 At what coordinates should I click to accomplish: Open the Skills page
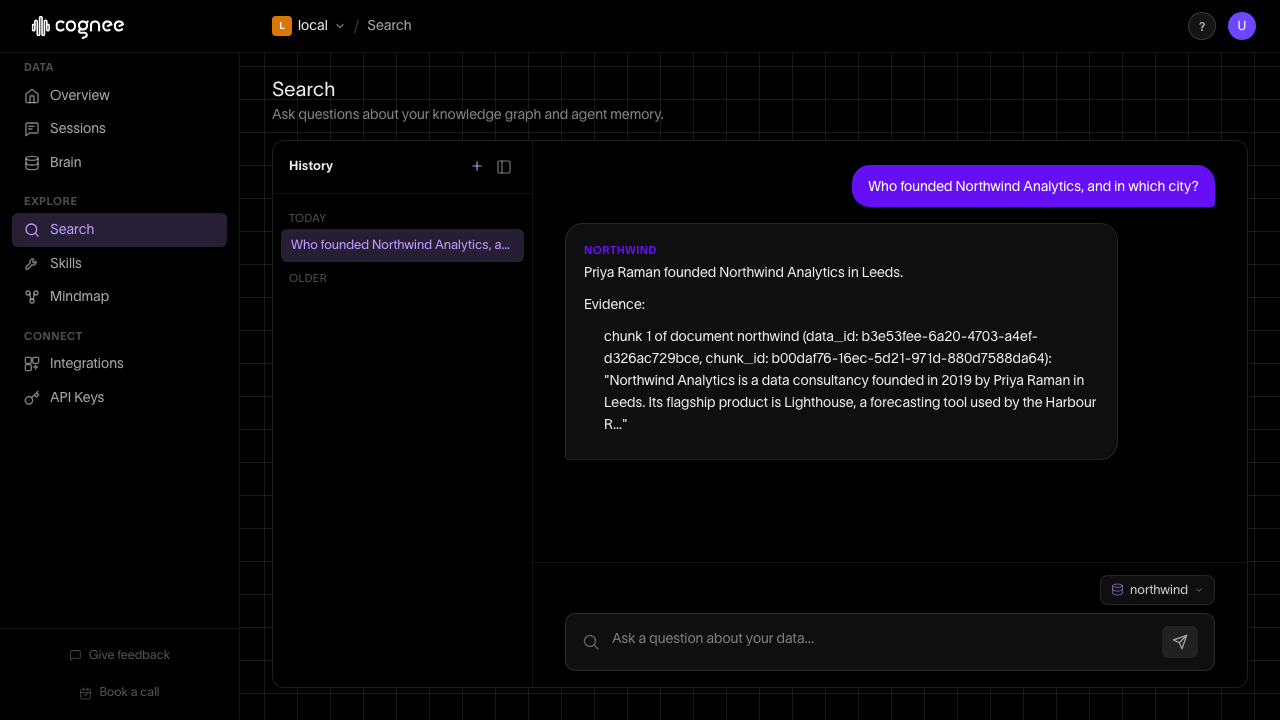click(x=119, y=264)
